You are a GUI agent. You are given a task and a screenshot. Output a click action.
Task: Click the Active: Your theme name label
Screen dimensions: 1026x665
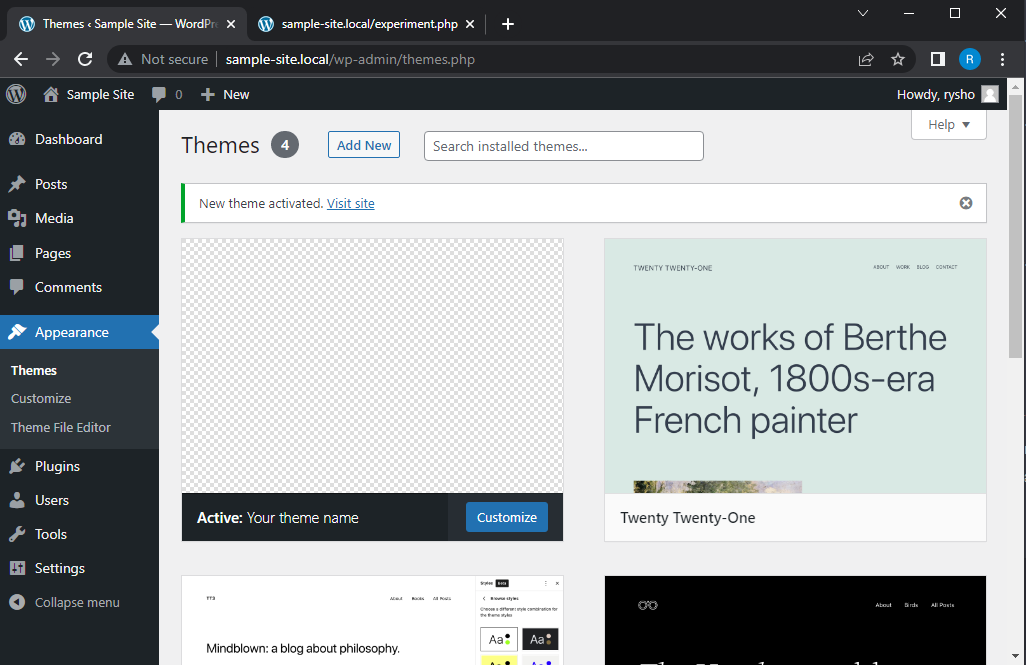[x=277, y=518]
